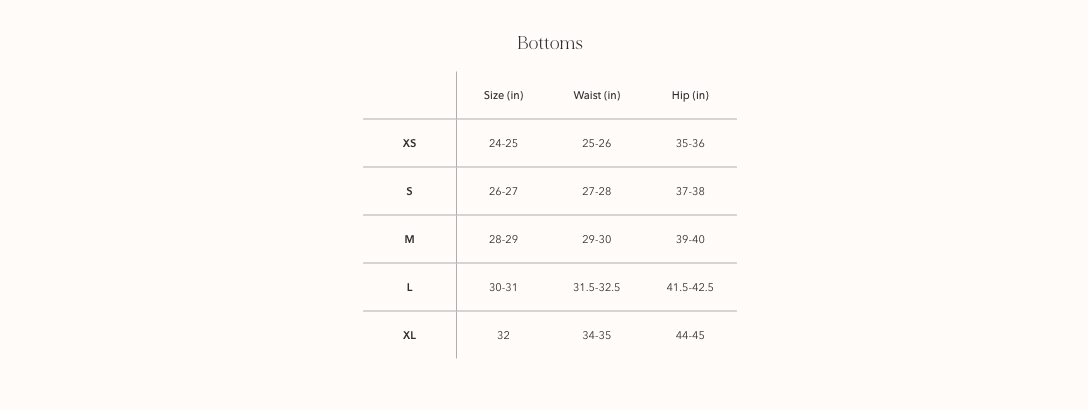Select the 27-28 waist cell
This screenshot has width=1088, height=411.
coord(596,191)
